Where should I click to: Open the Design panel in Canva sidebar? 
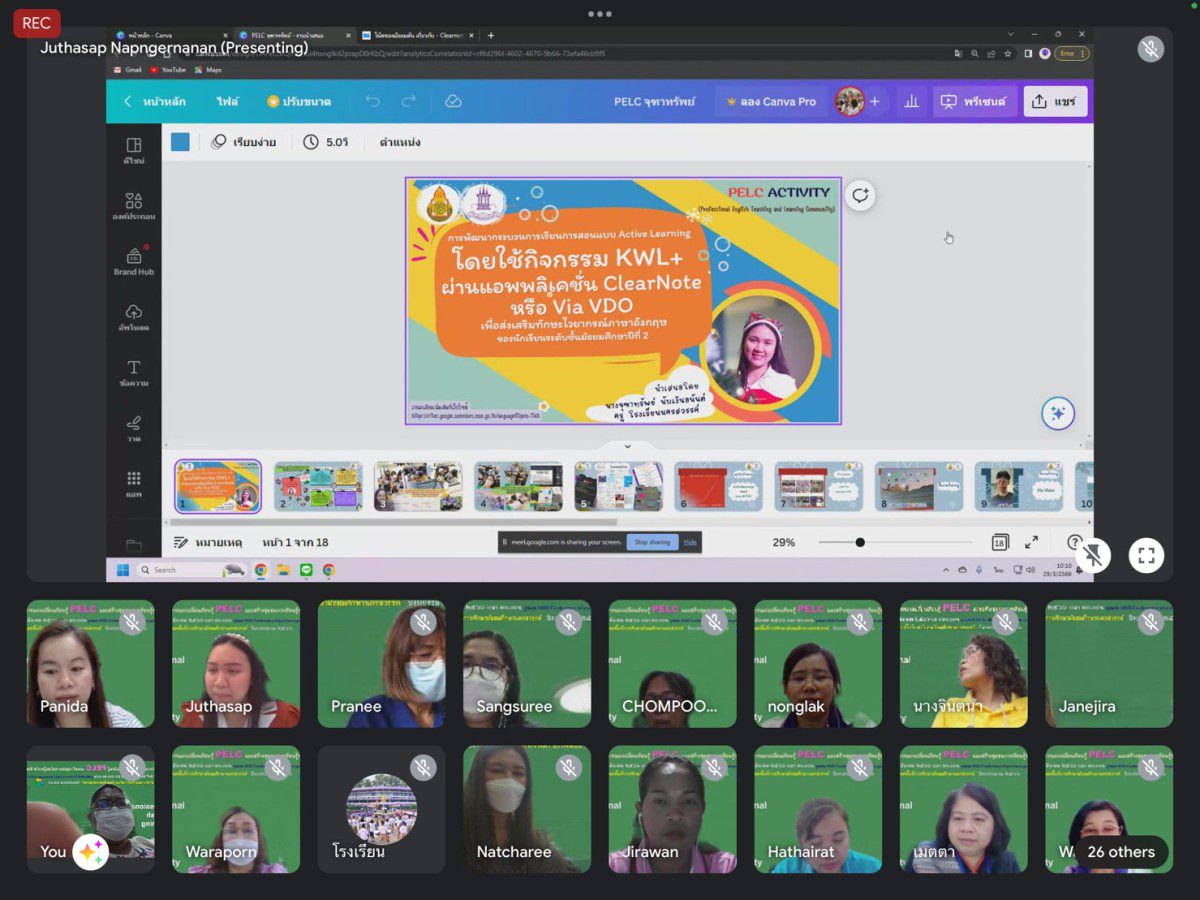[133, 150]
